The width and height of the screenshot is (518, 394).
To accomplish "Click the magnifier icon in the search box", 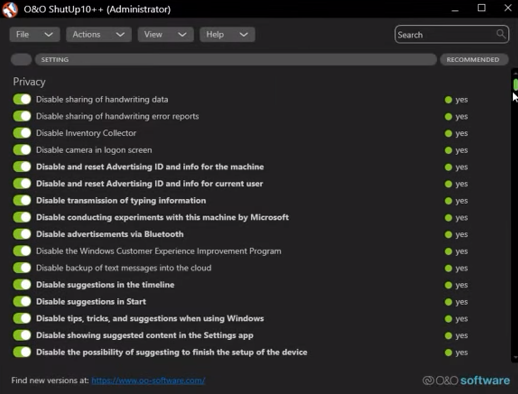I will (x=501, y=34).
